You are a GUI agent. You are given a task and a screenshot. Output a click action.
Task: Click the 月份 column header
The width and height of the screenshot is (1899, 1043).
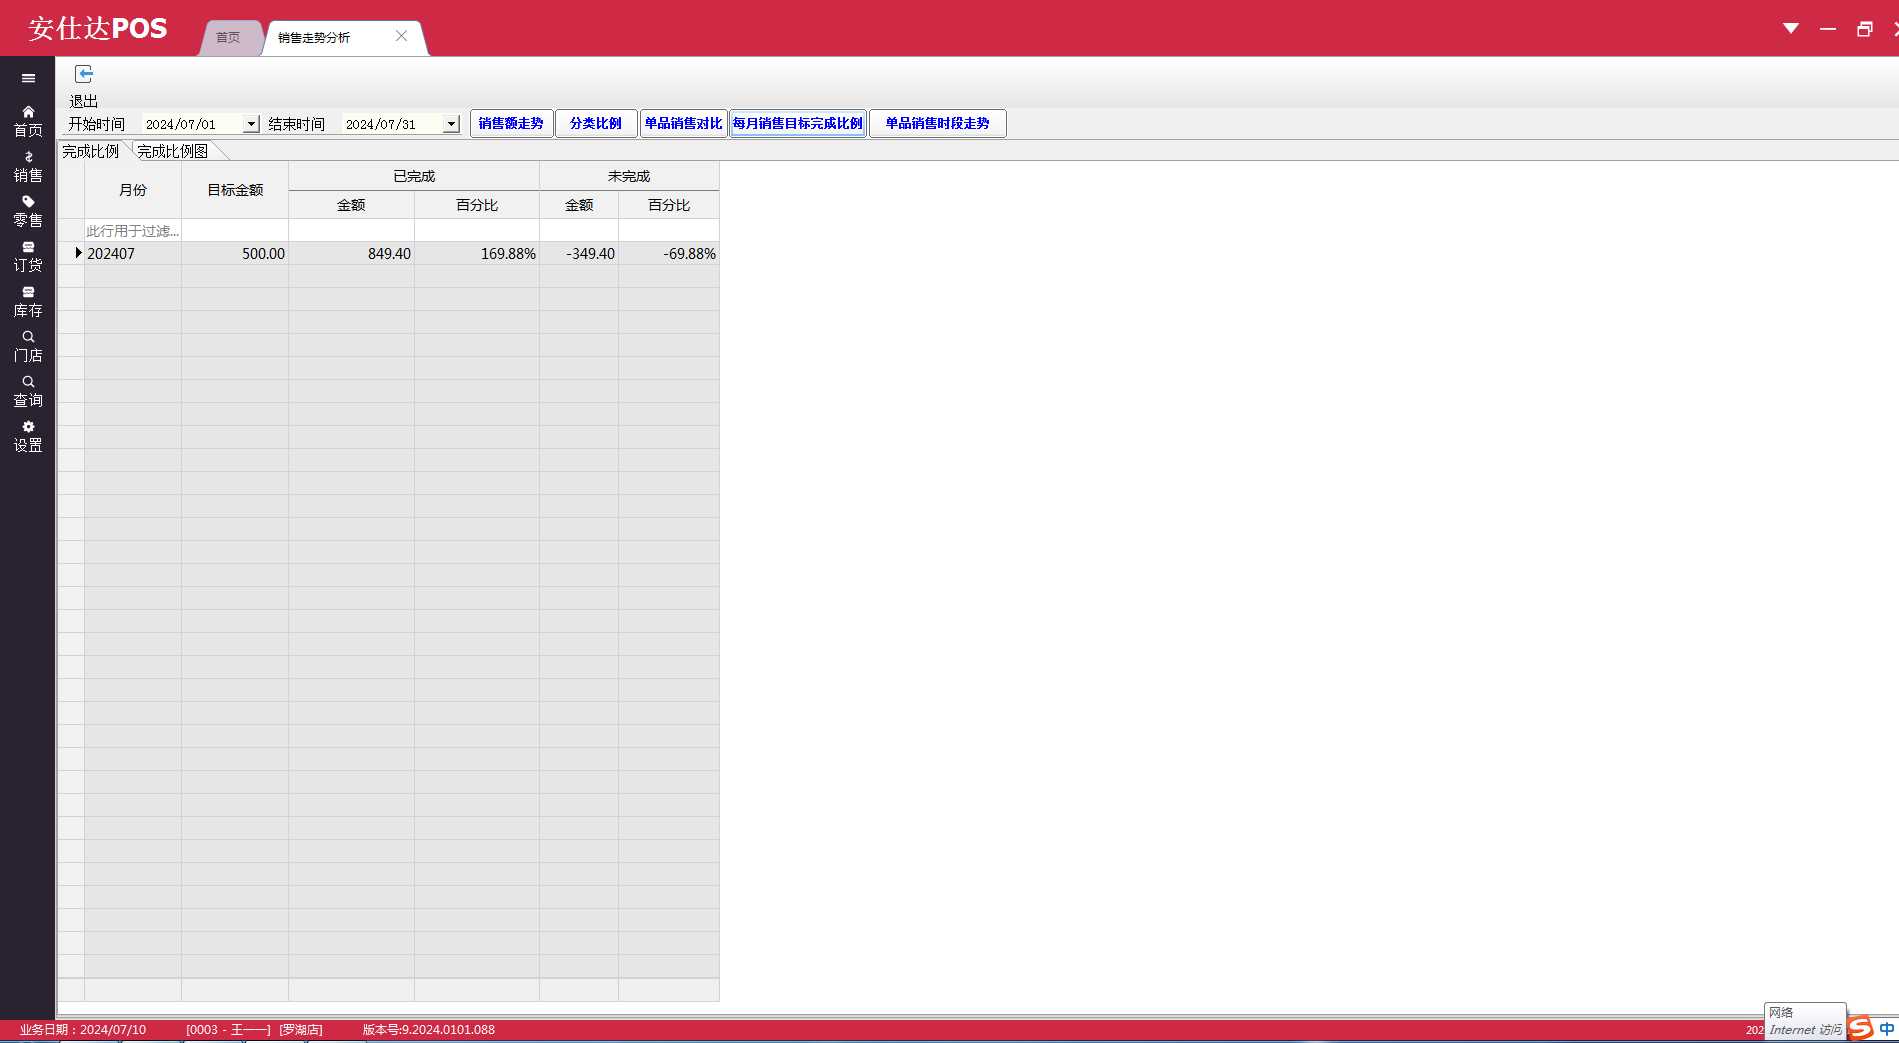tap(133, 190)
